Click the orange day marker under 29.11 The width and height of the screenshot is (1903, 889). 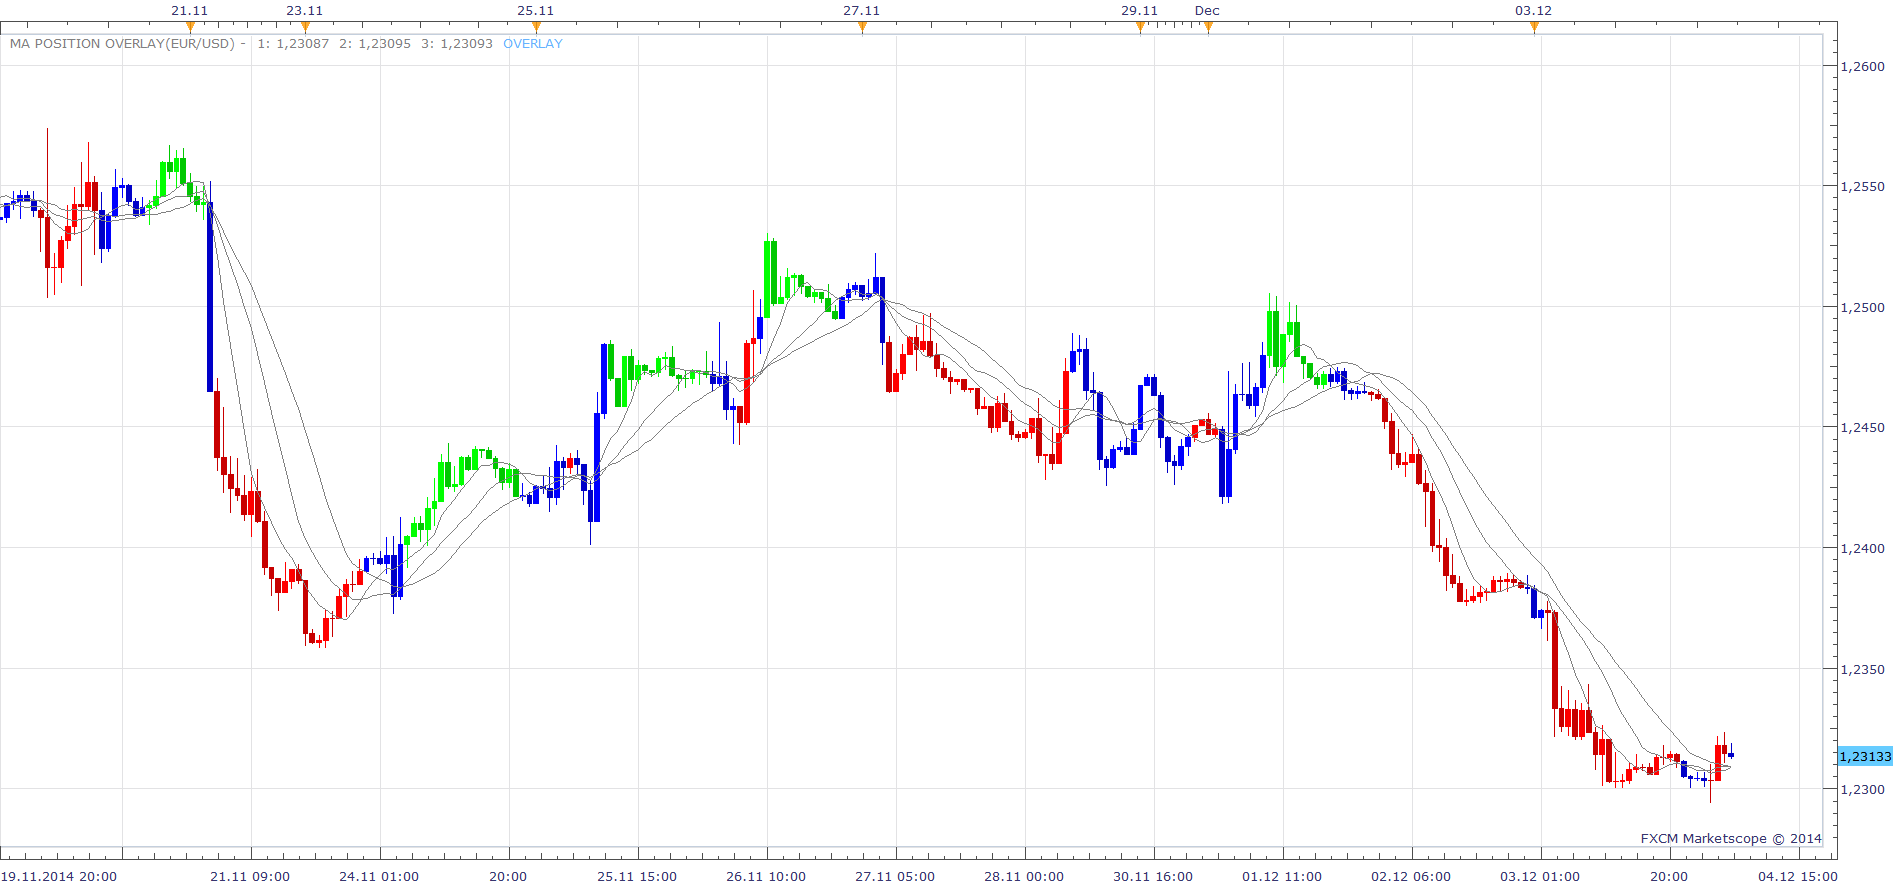coord(1140,28)
